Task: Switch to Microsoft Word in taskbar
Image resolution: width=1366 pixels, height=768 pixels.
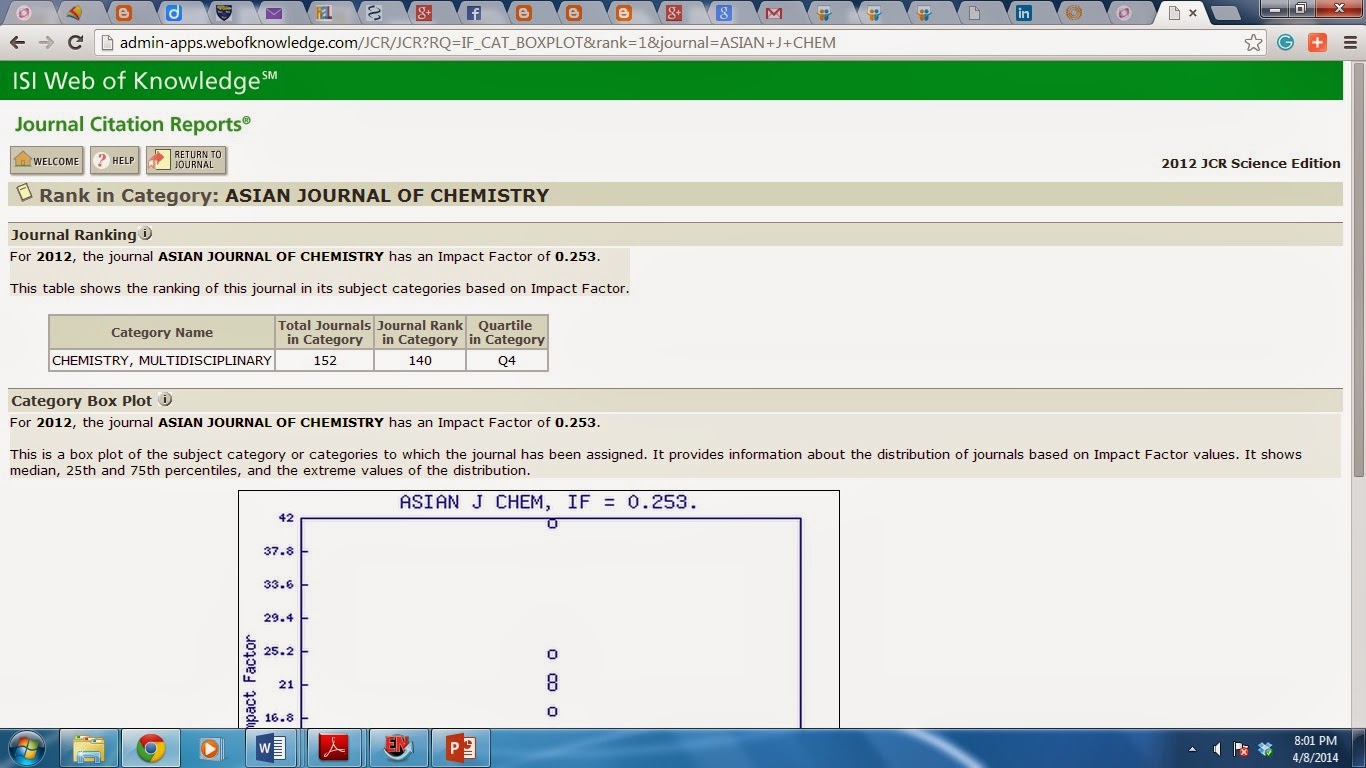Action: tap(271, 748)
